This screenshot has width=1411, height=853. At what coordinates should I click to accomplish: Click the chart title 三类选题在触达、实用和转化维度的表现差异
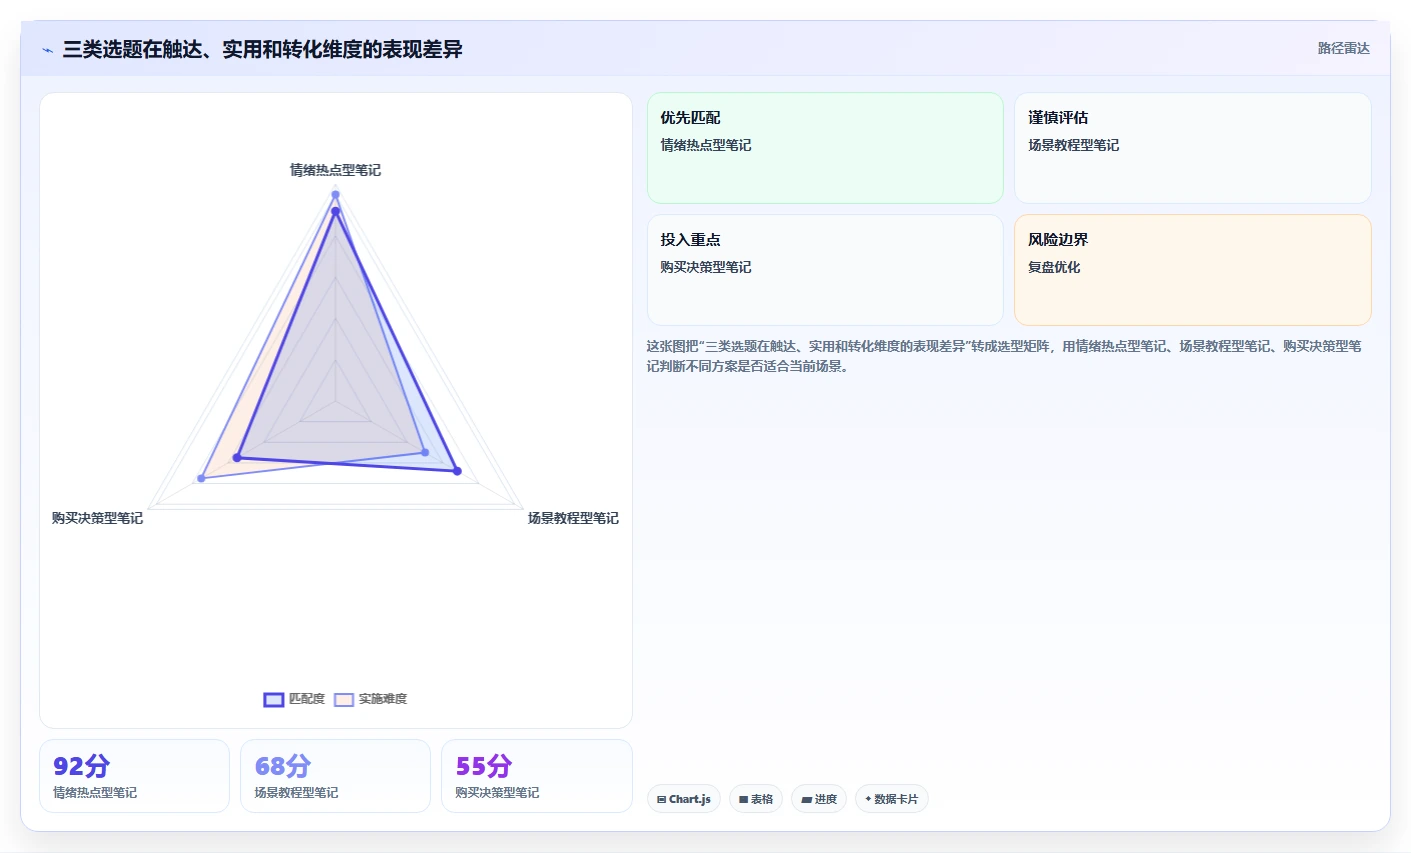pyautogui.click(x=262, y=49)
